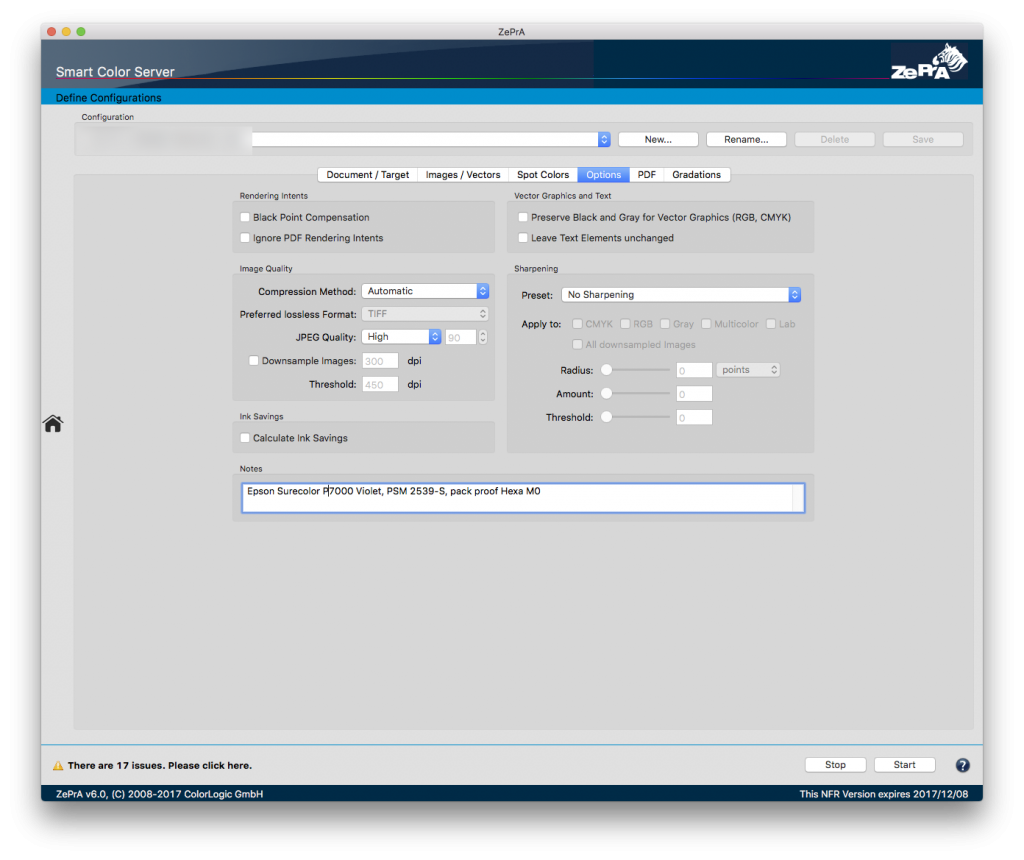Open the PDF tab
Image resolution: width=1024 pixels, height=860 pixels.
[x=647, y=175]
